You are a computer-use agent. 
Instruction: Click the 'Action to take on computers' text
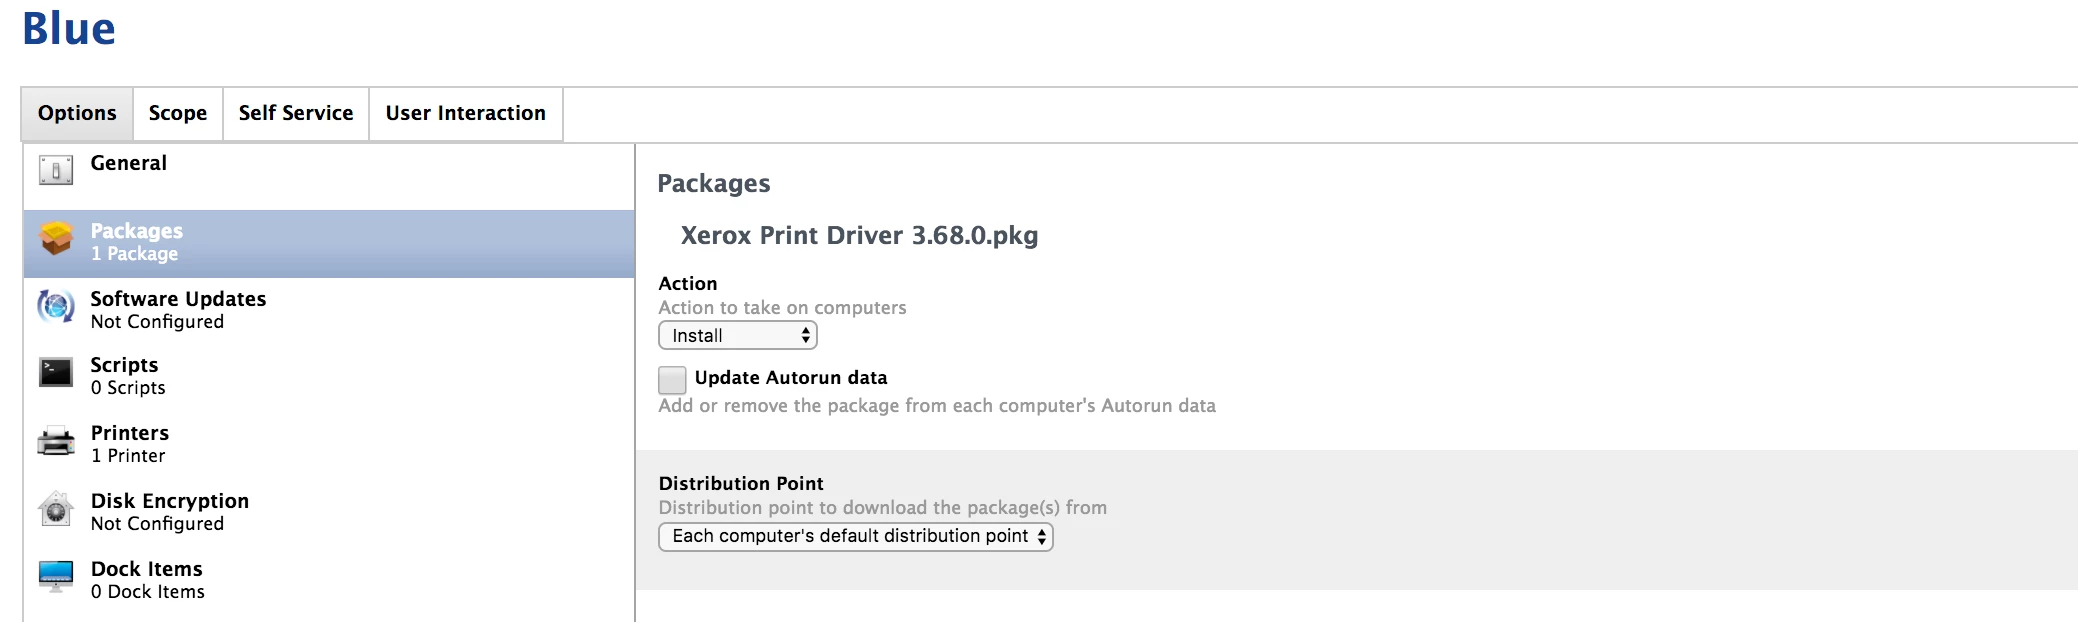783,308
